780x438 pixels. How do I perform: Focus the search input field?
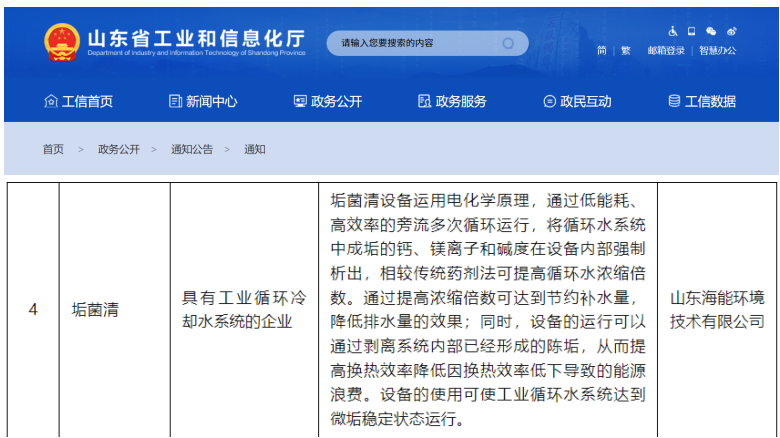click(415, 44)
